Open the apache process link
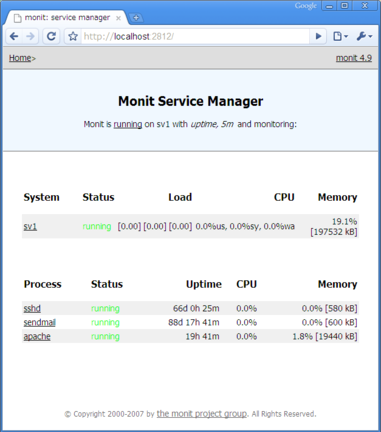This screenshot has width=381, height=432. pos(37,336)
